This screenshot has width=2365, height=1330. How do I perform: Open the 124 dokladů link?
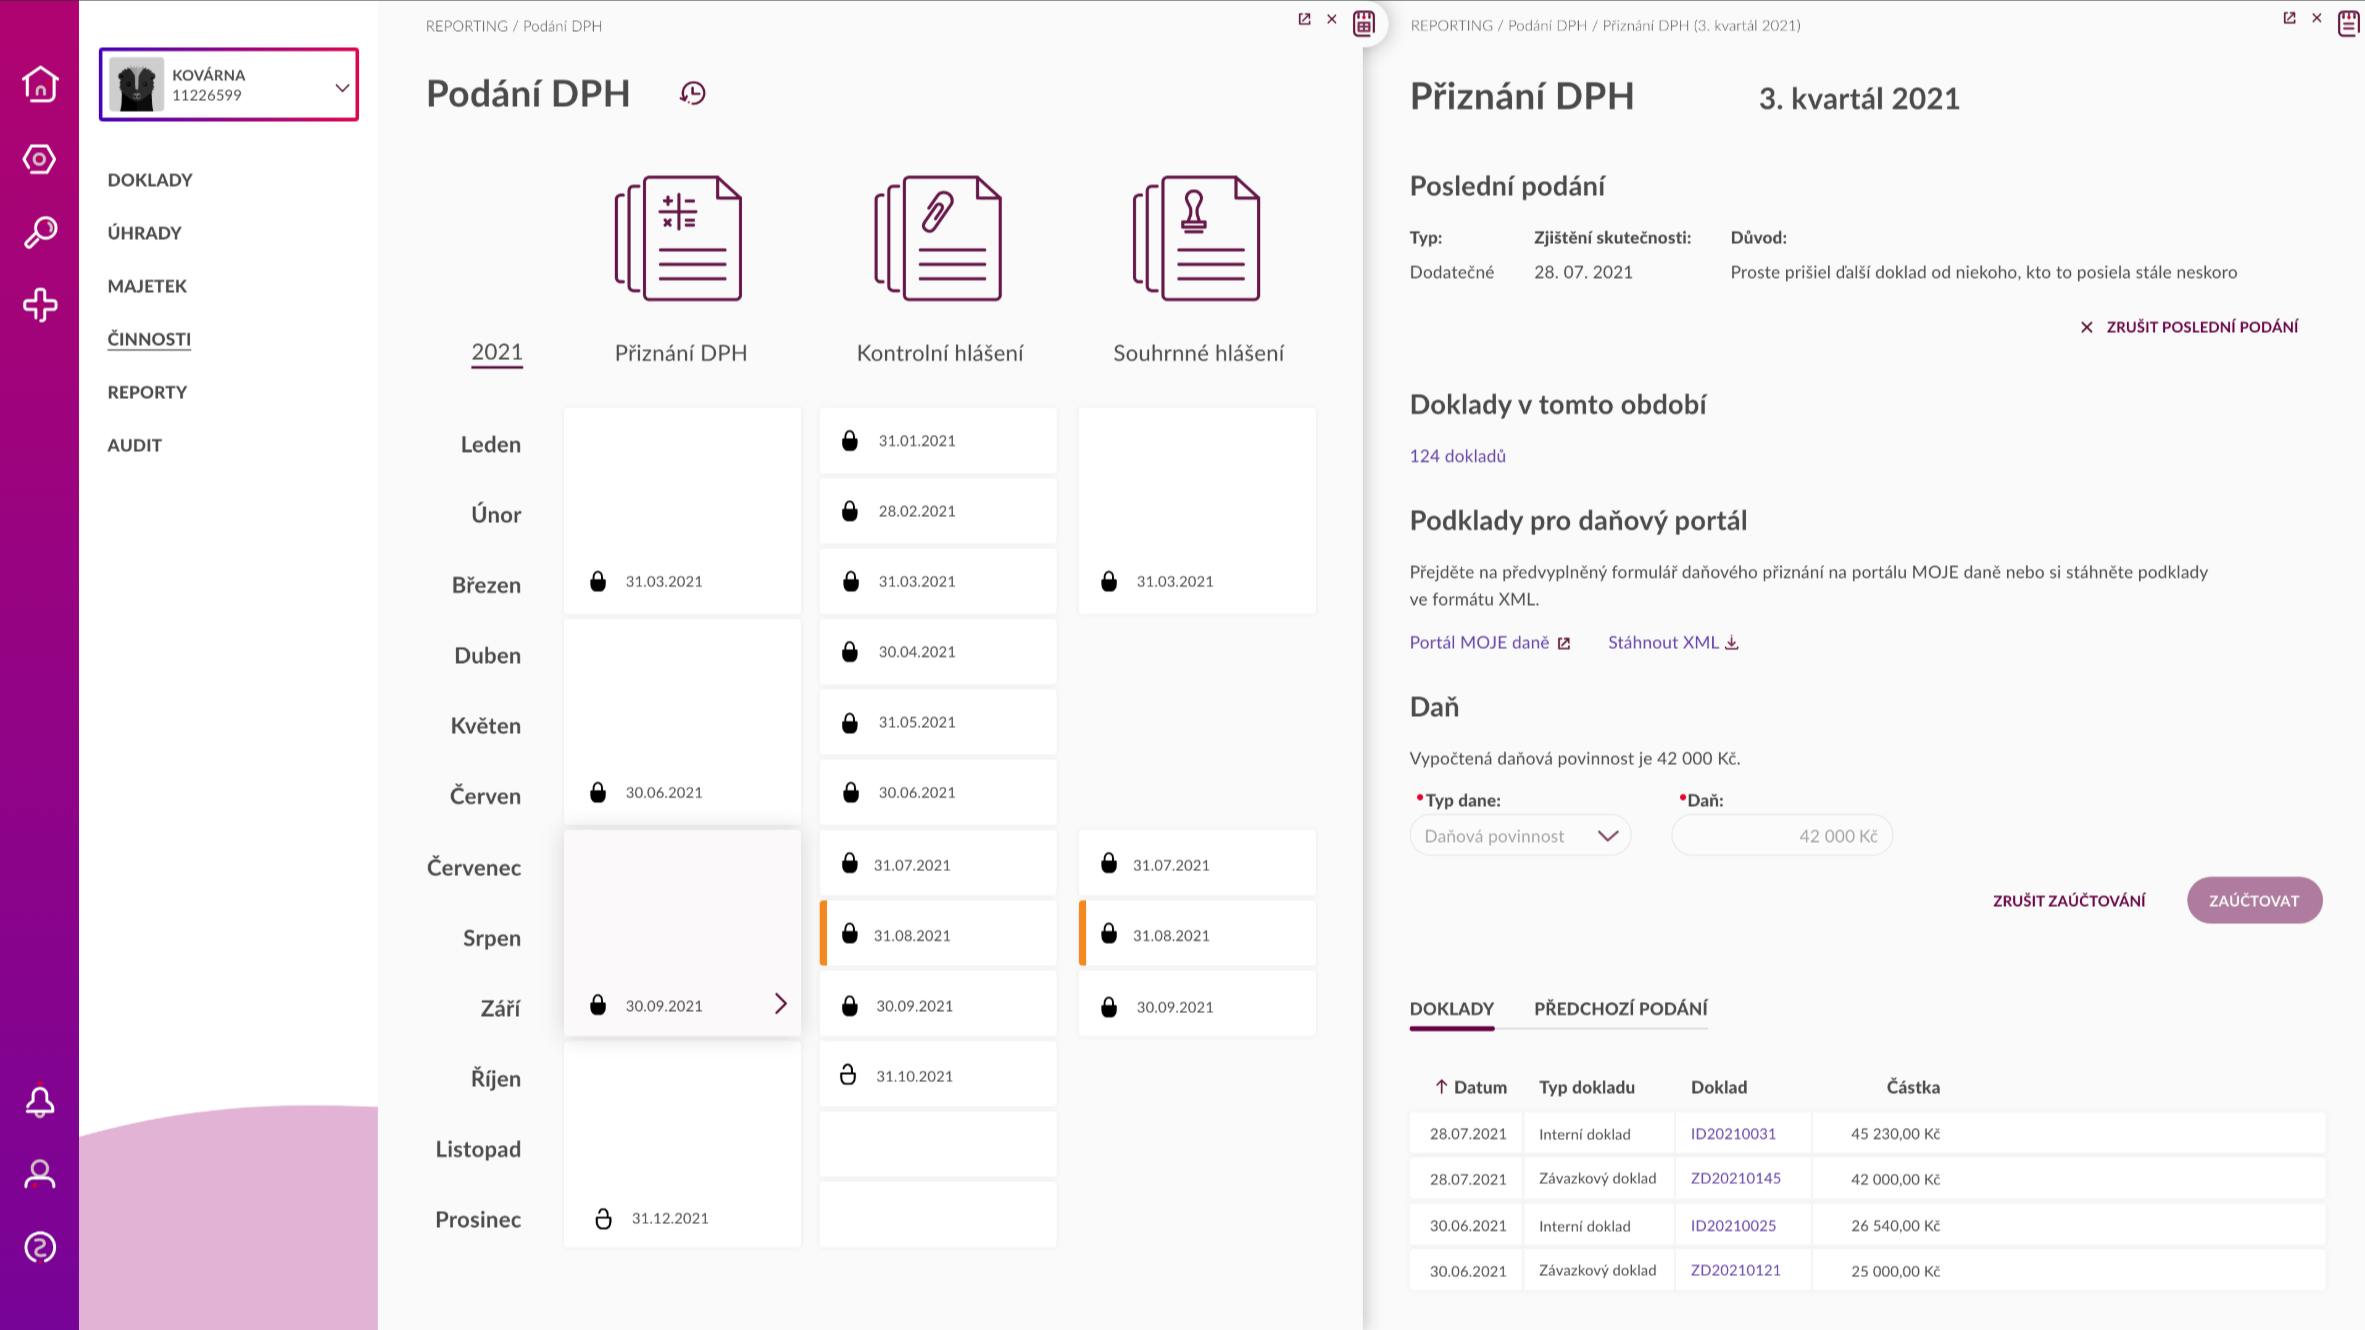(x=1457, y=456)
